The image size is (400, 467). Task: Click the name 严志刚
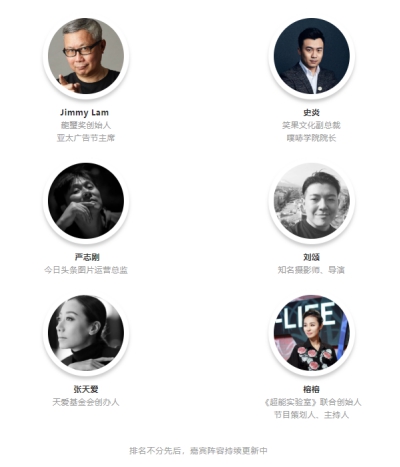[87, 257]
